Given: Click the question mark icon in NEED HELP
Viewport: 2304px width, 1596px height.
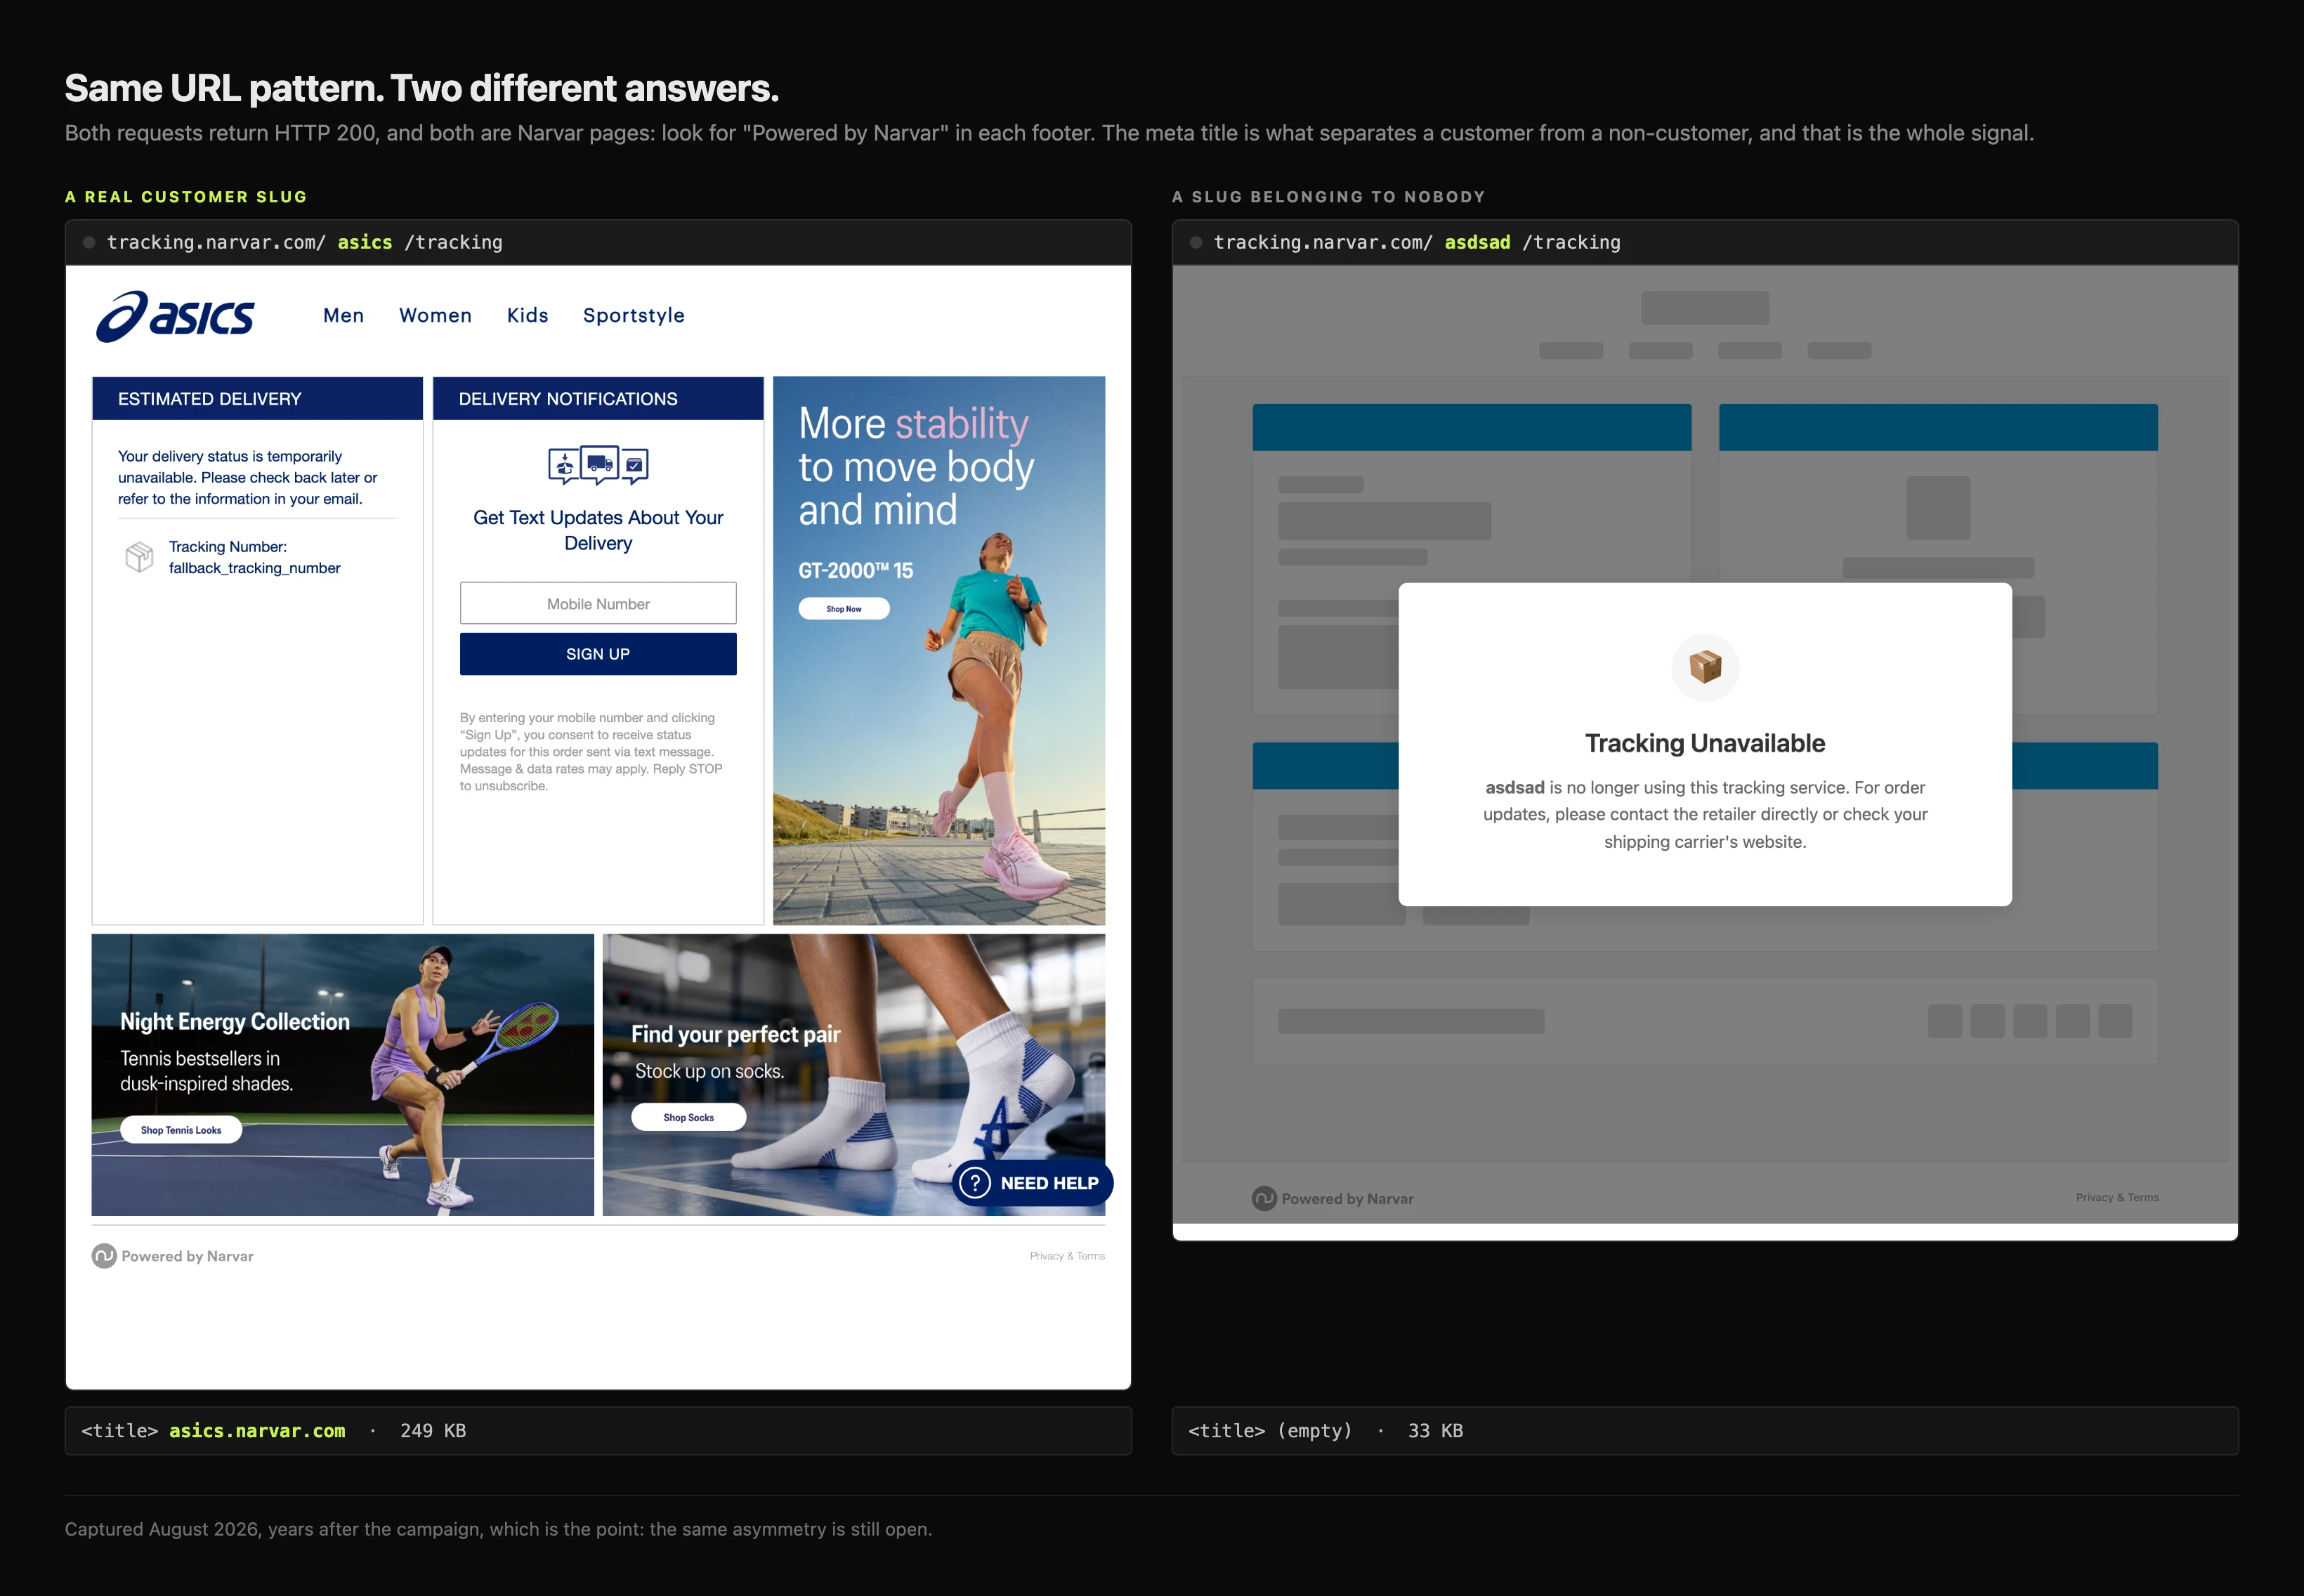Looking at the screenshot, I should [975, 1183].
